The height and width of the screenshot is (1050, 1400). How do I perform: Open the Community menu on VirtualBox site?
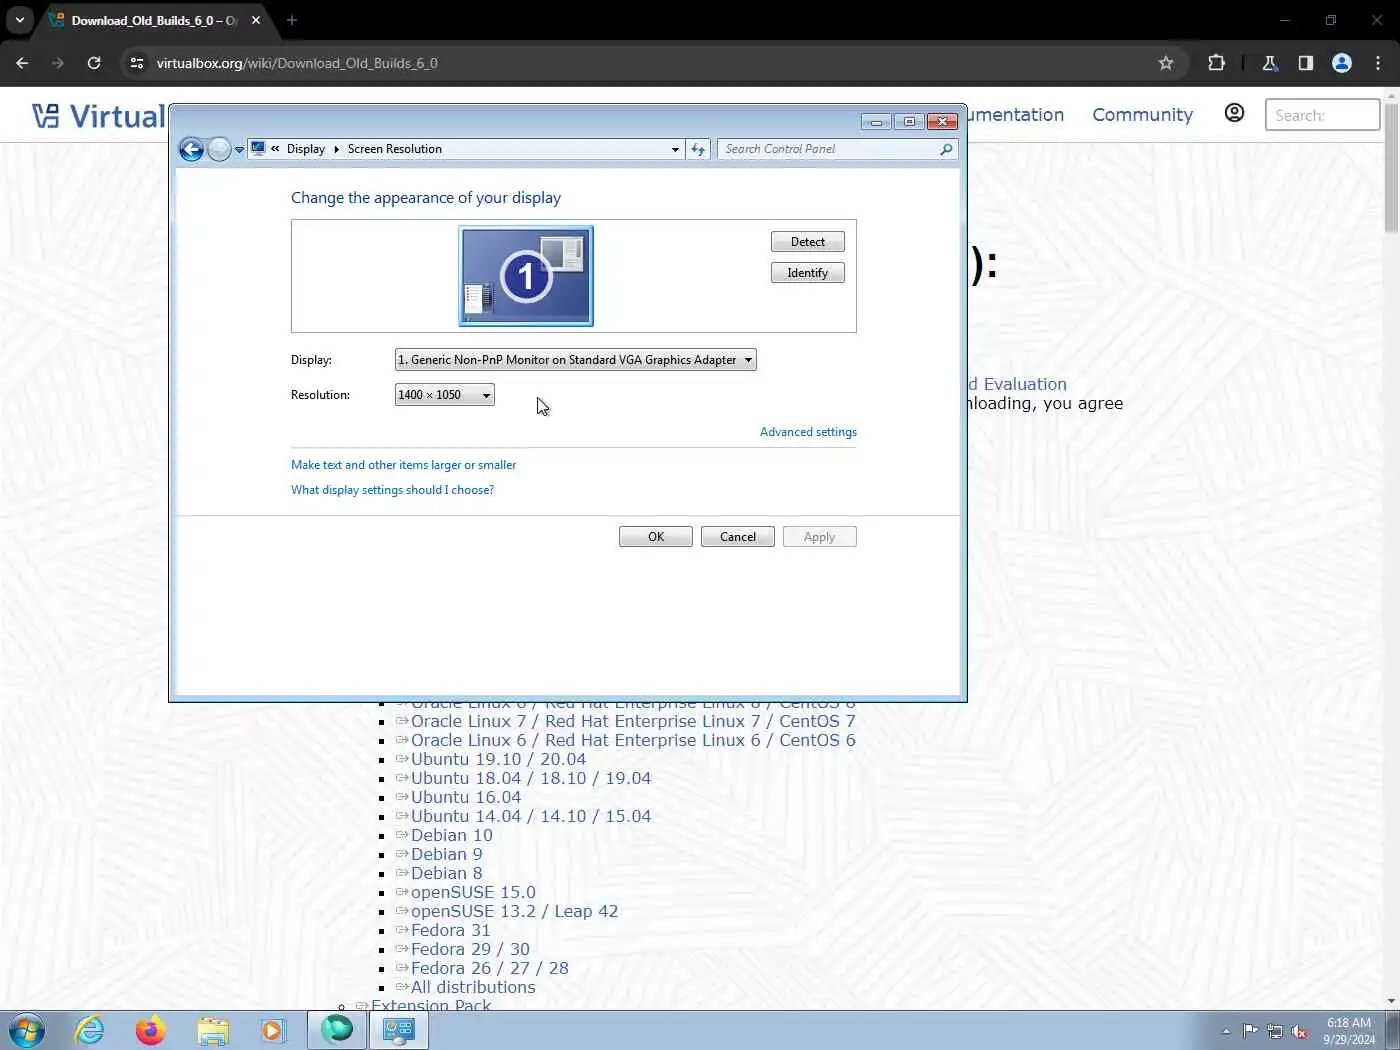(x=1142, y=115)
